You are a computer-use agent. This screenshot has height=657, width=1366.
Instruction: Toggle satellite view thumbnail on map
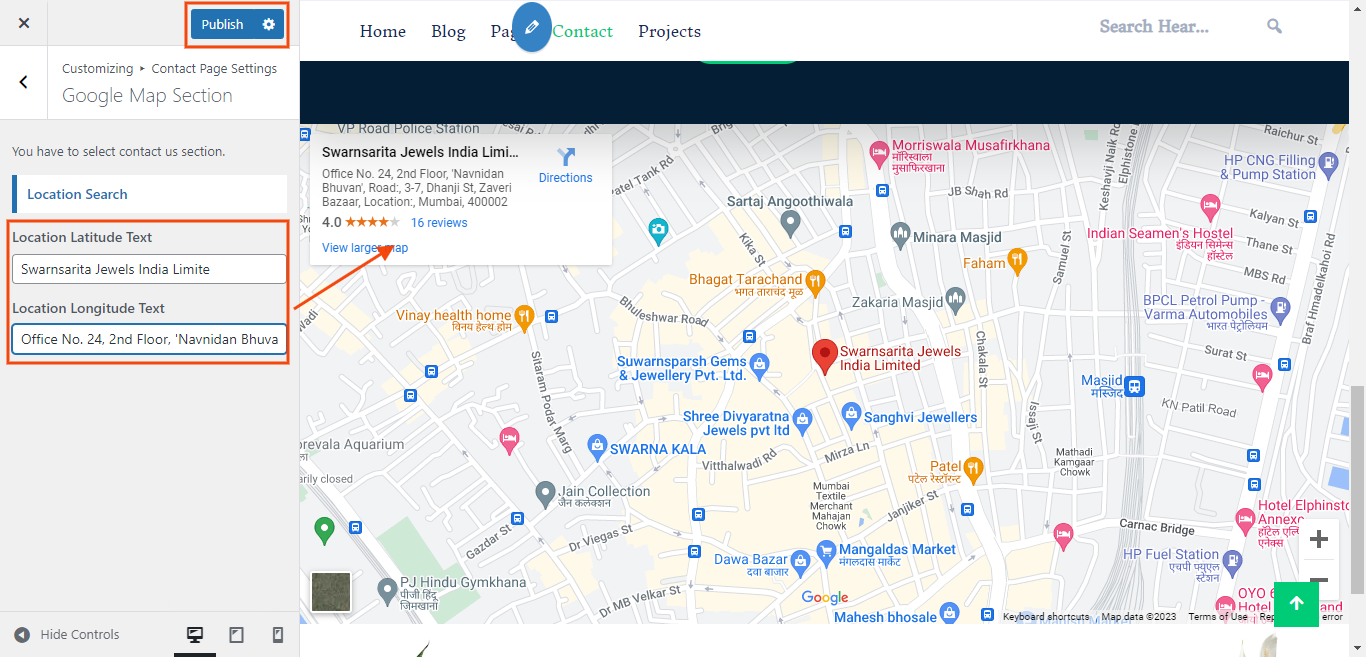pyautogui.click(x=331, y=592)
